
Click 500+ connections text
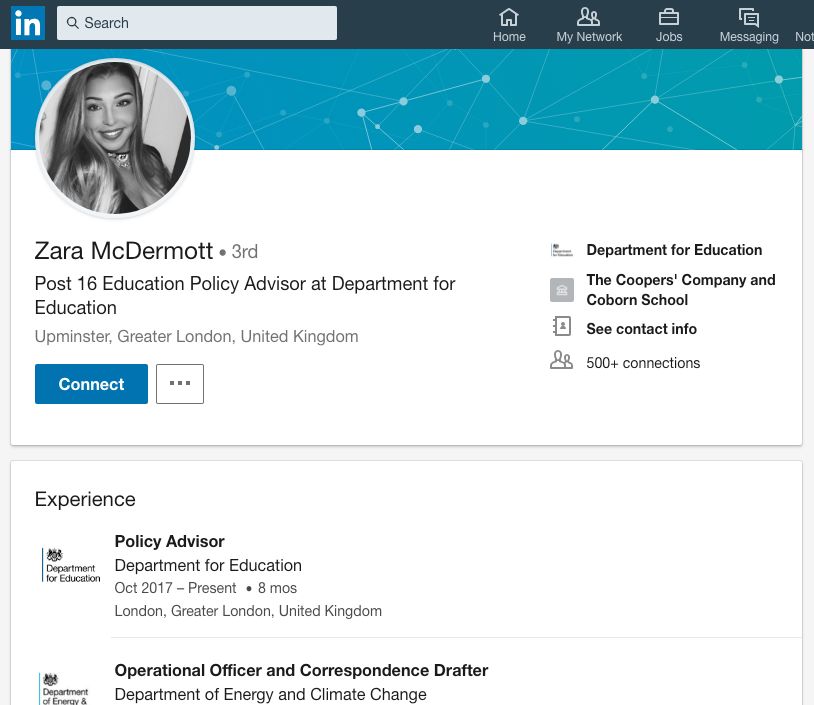point(643,363)
